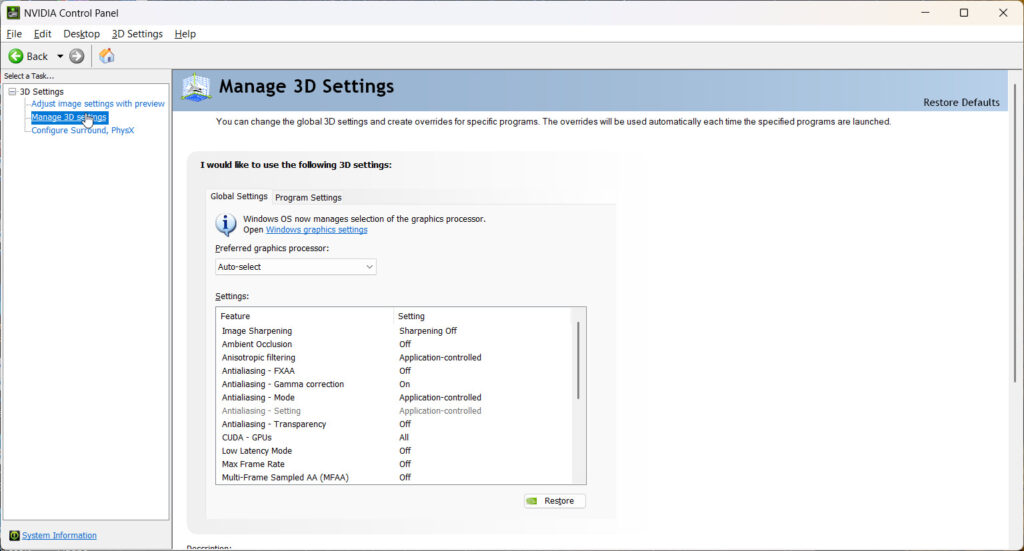This screenshot has width=1024, height=551.
Task: Open the 3D Settings menu
Action: coord(137,34)
